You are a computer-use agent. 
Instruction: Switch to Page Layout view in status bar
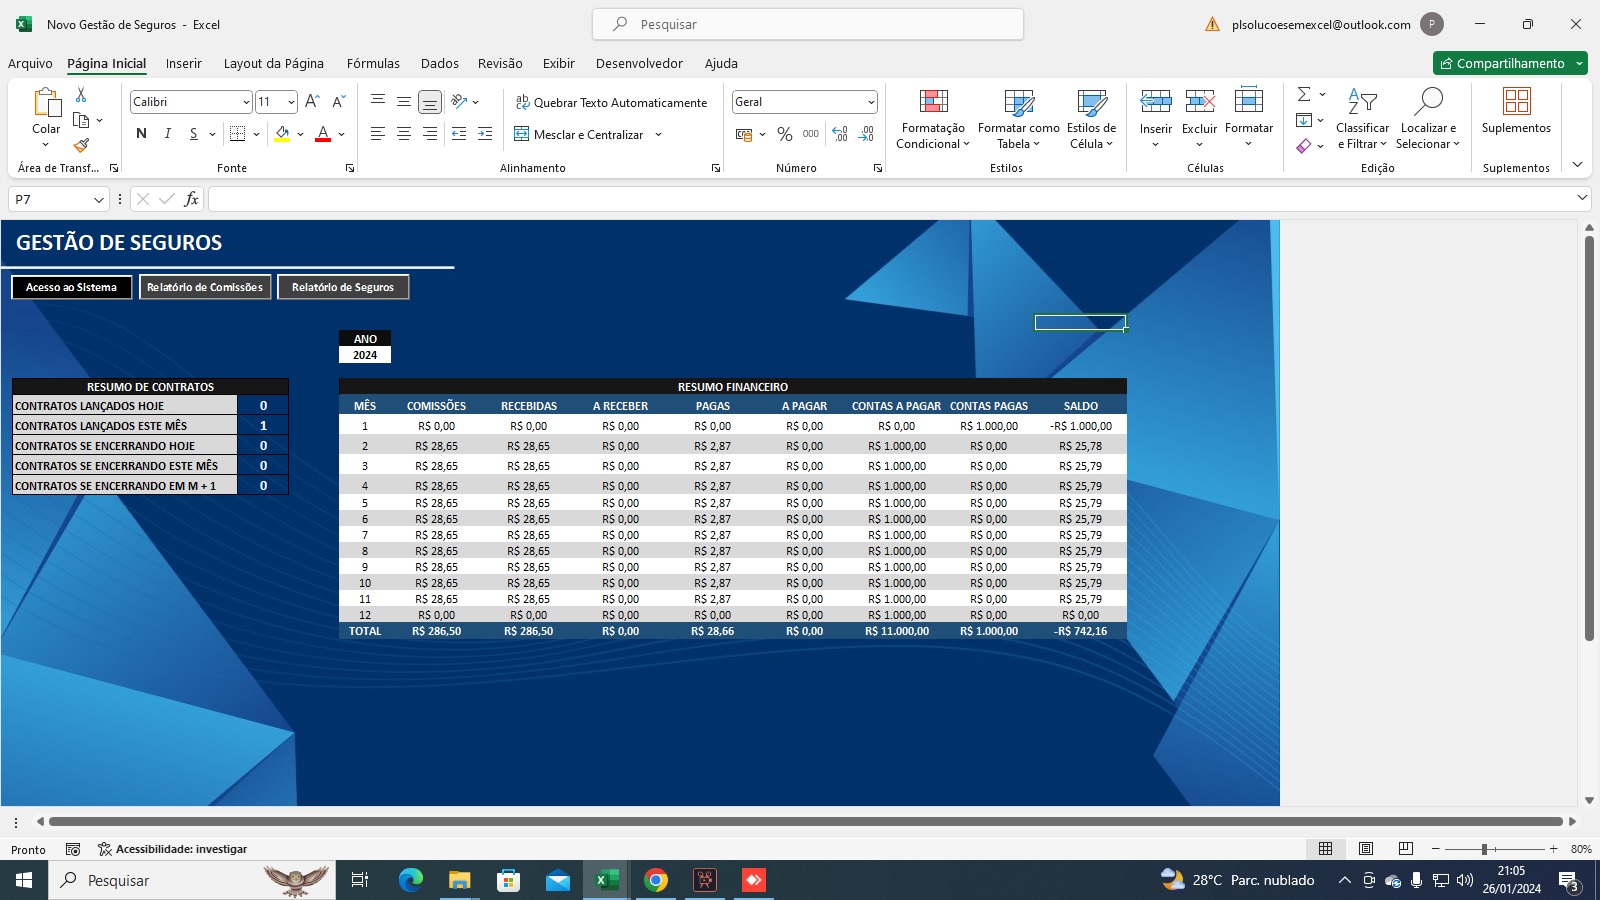[1366, 849]
